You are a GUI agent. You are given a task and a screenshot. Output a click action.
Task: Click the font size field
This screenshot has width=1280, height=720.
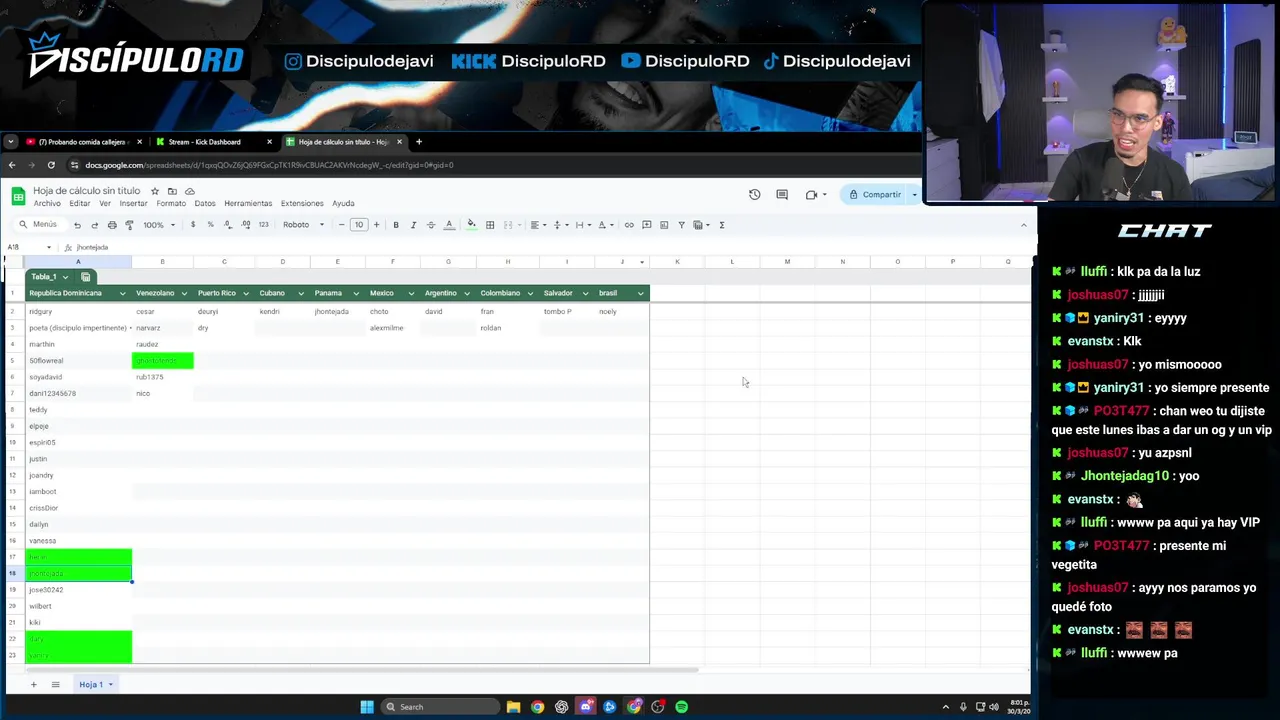pos(358,225)
